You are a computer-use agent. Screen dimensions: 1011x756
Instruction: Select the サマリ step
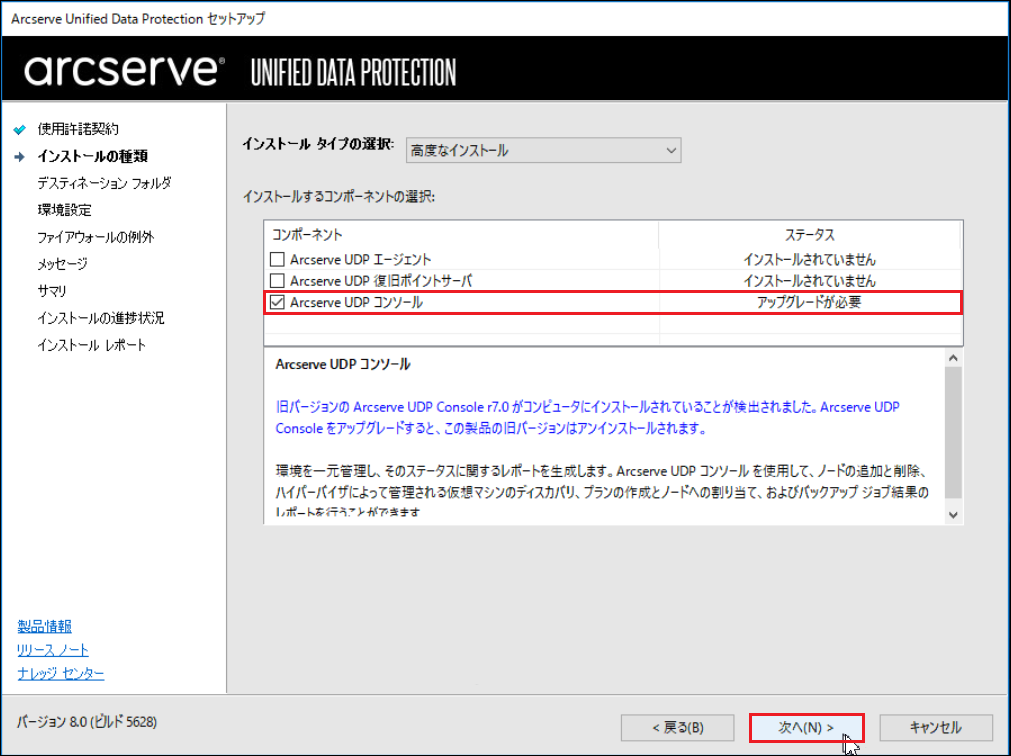pyautogui.click(x=52, y=291)
